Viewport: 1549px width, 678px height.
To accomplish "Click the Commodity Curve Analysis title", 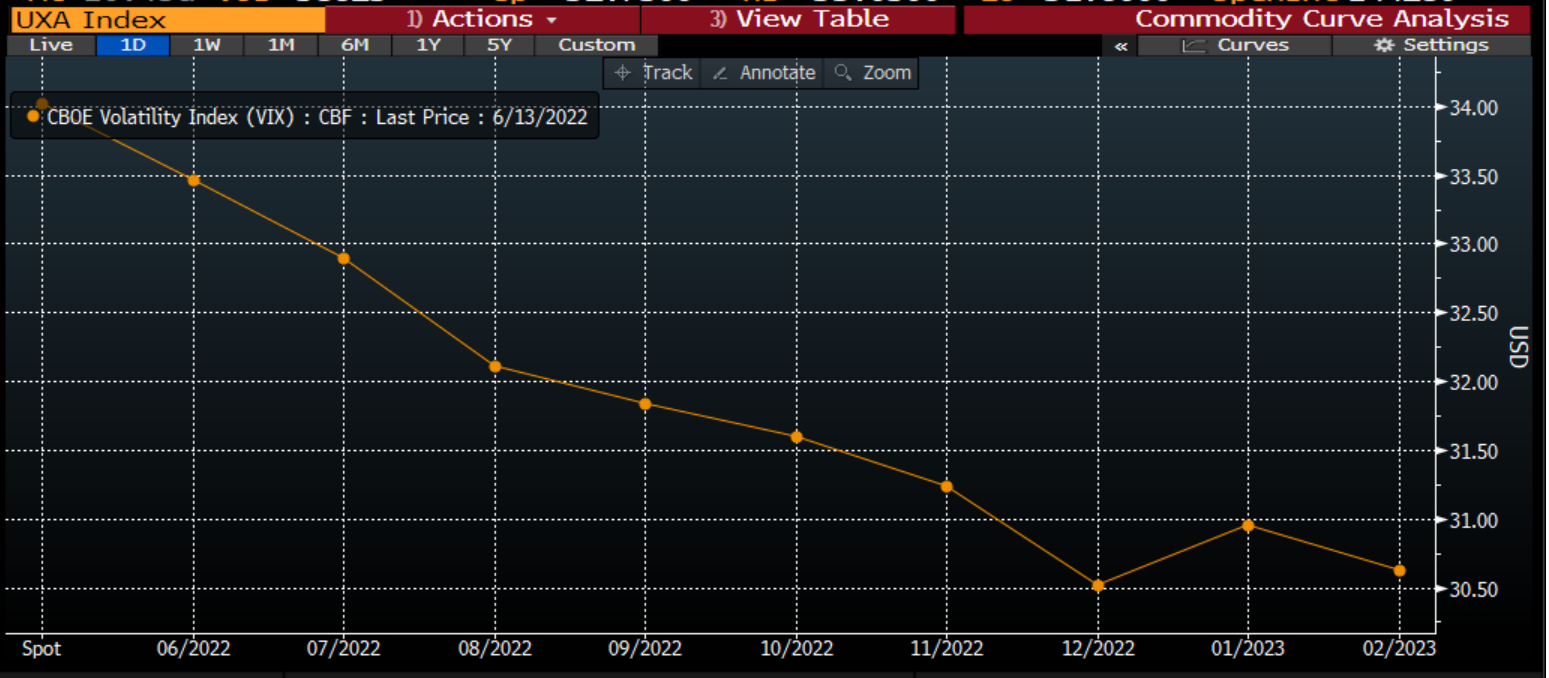I will coord(1321,19).
